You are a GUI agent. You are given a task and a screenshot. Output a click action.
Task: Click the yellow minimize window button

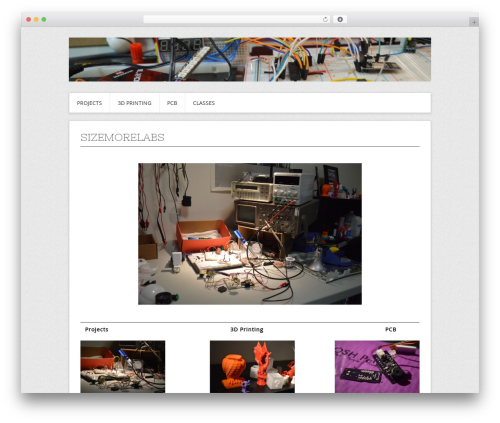pyautogui.click(x=36, y=20)
